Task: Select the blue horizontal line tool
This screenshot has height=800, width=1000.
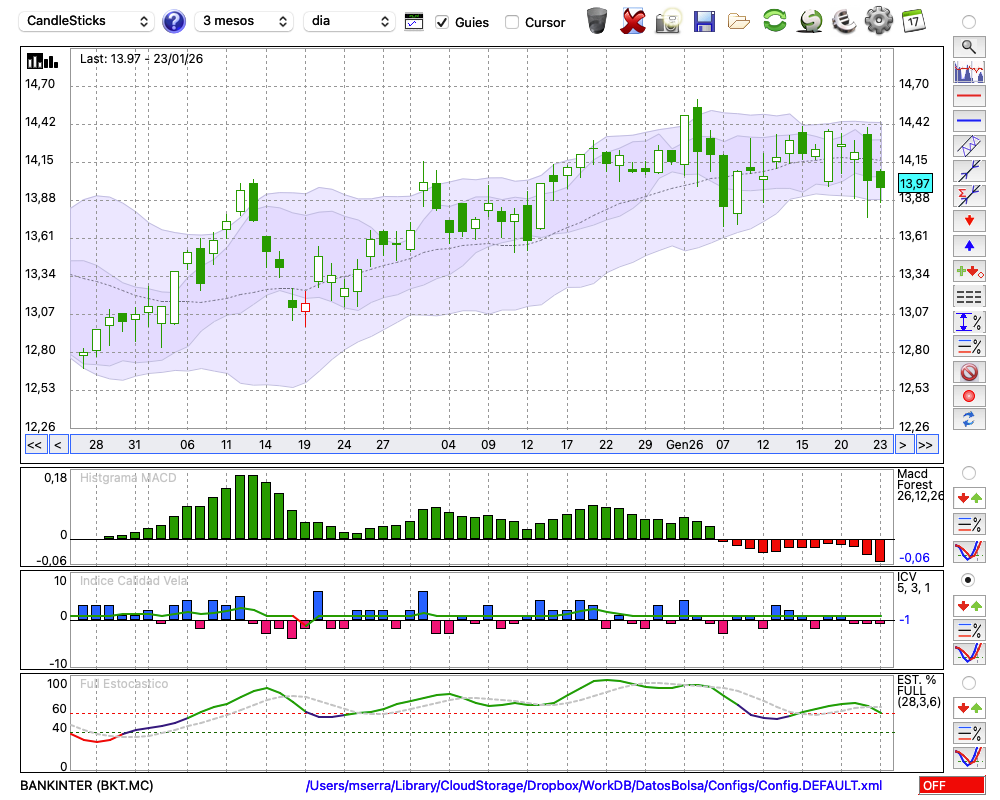Action: click(x=968, y=121)
